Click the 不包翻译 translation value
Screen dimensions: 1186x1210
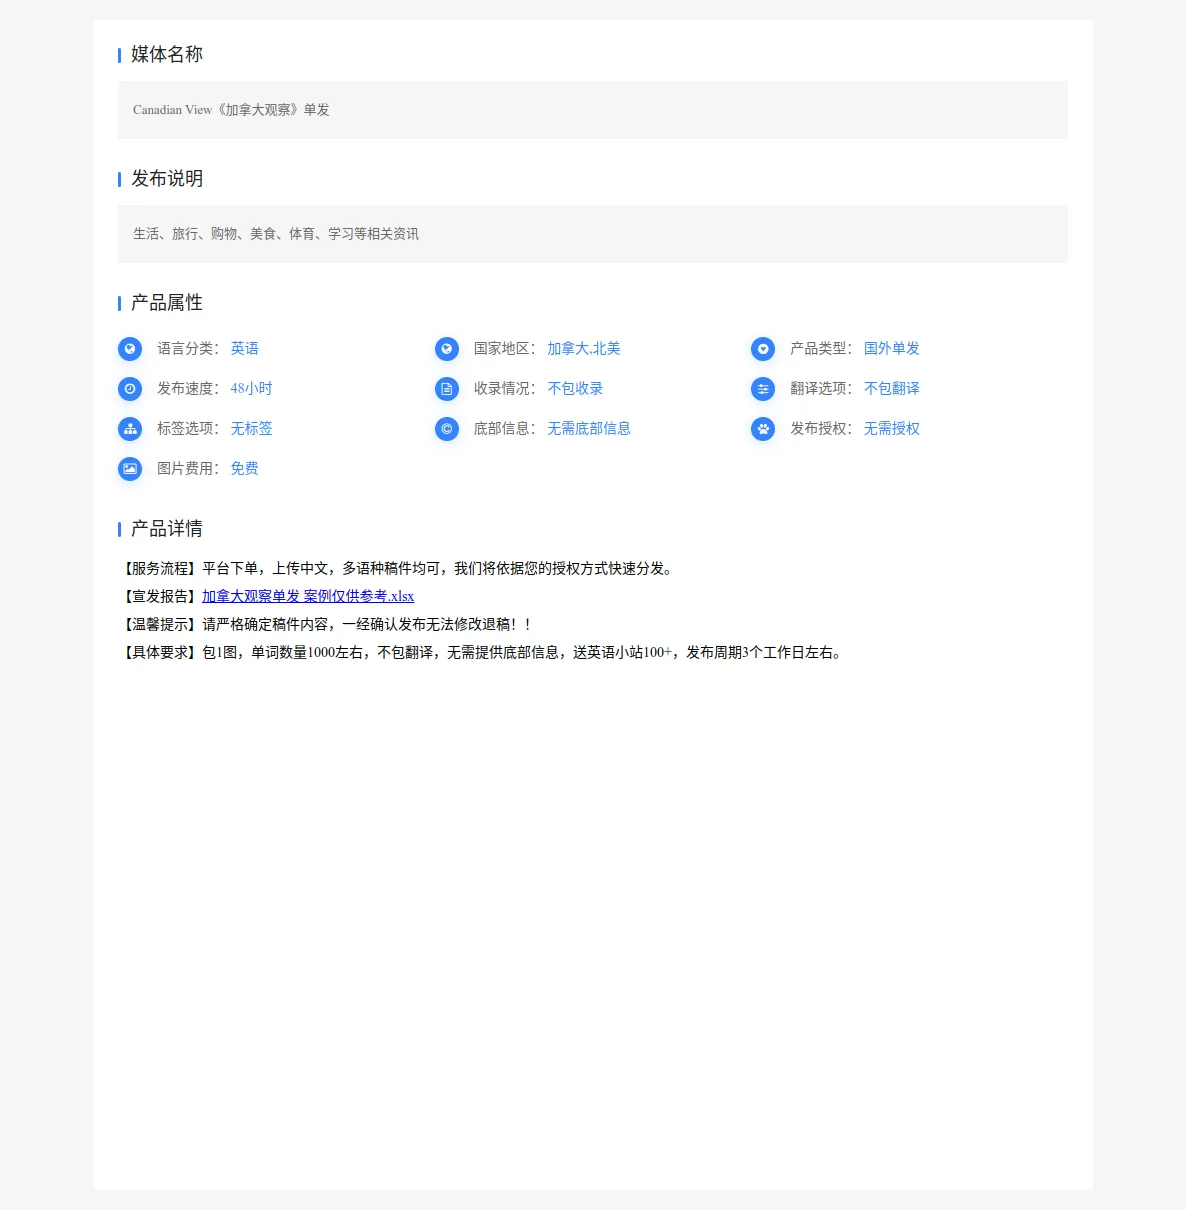[892, 389]
